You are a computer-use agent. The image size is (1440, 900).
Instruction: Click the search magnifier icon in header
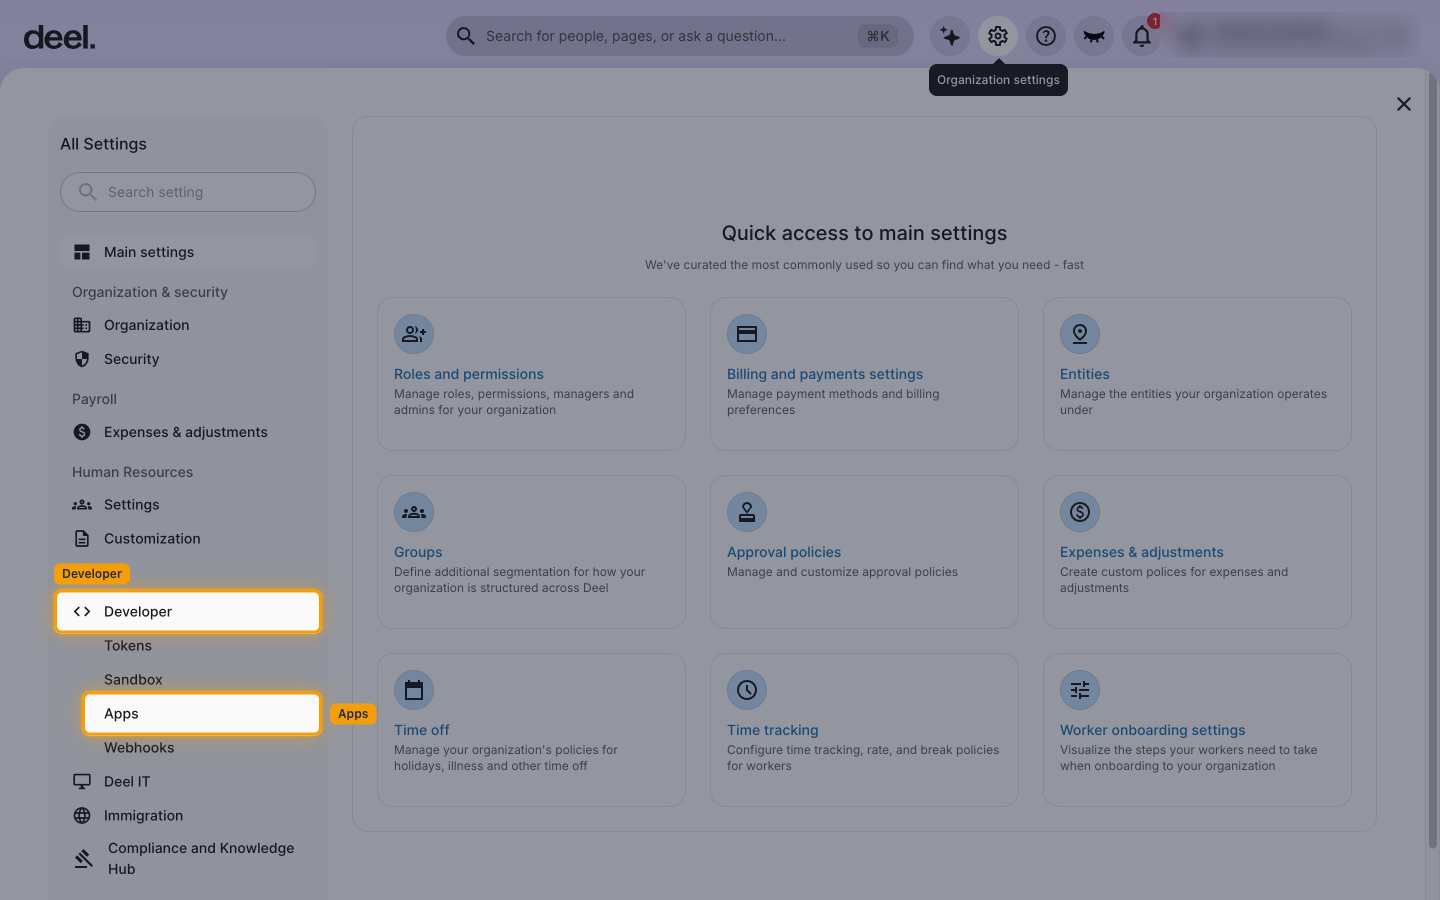coord(466,36)
